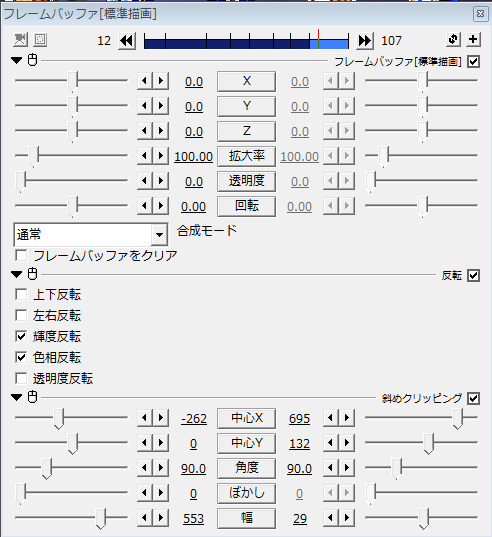
Task: Increase left 幅 value with right arrow
Action: tap(161, 518)
